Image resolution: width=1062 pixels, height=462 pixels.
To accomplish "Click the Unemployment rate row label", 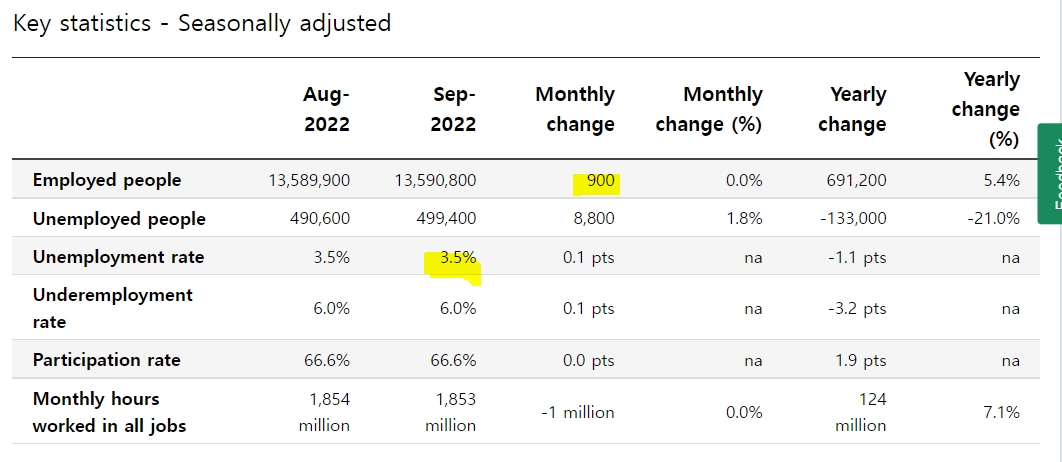I will [119, 257].
